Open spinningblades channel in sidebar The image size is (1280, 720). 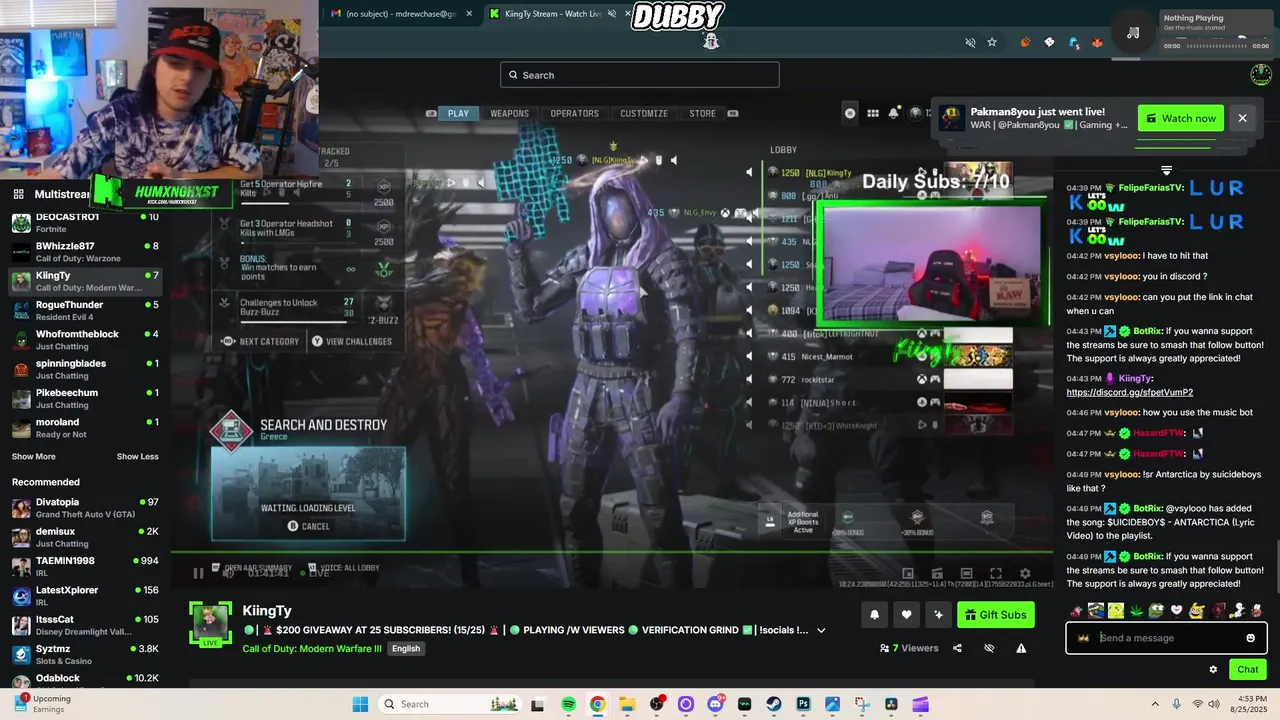pyautogui.click(x=84, y=369)
